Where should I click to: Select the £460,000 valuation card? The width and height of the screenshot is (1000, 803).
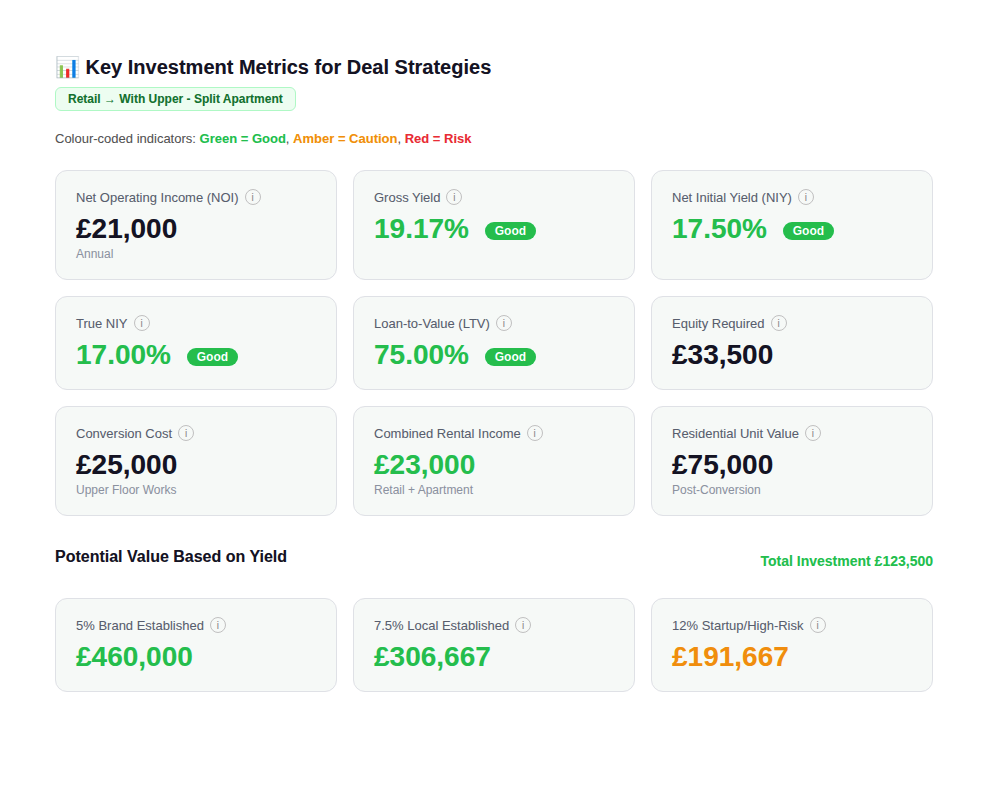(196, 644)
